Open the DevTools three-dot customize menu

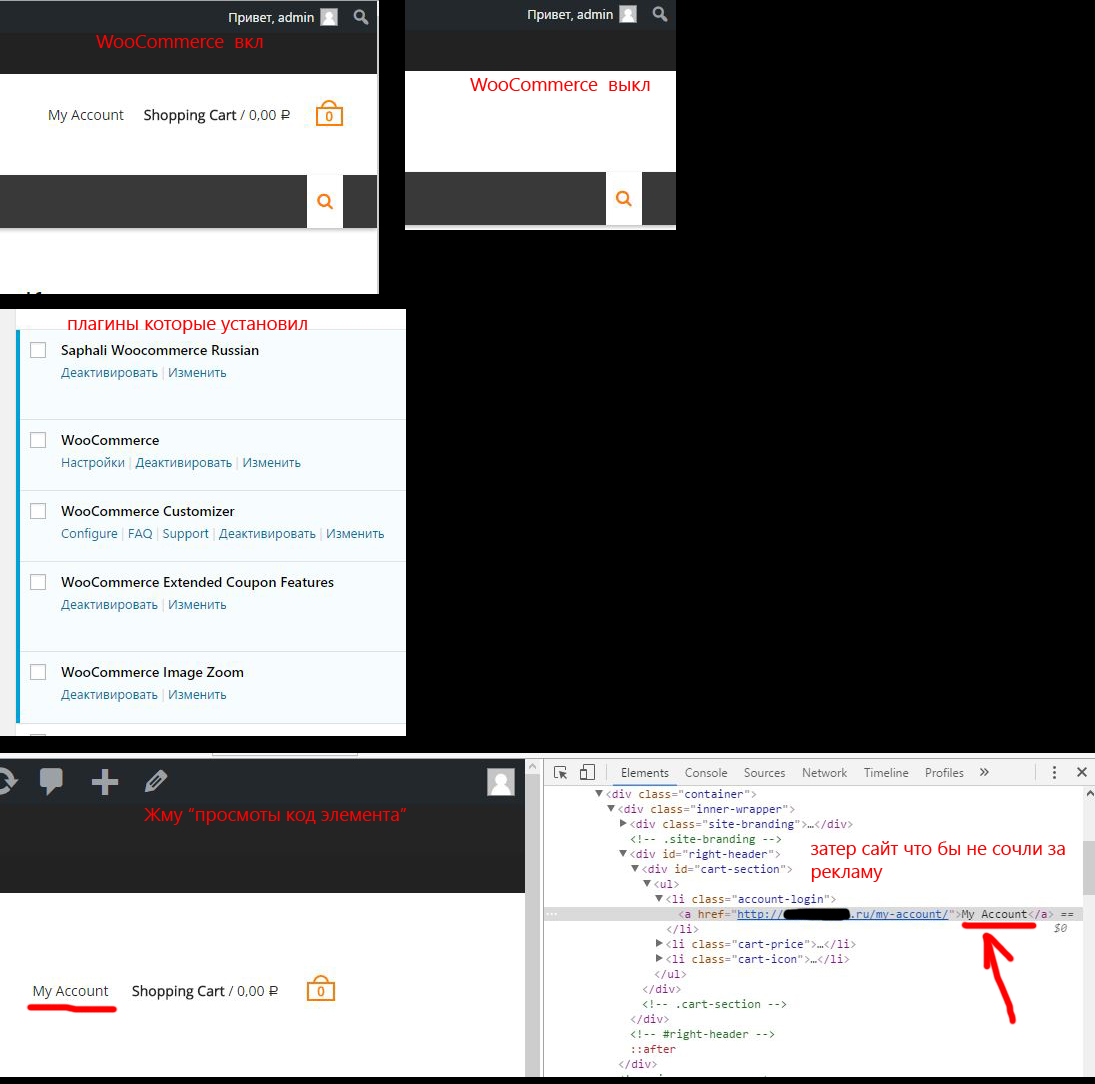point(1054,772)
